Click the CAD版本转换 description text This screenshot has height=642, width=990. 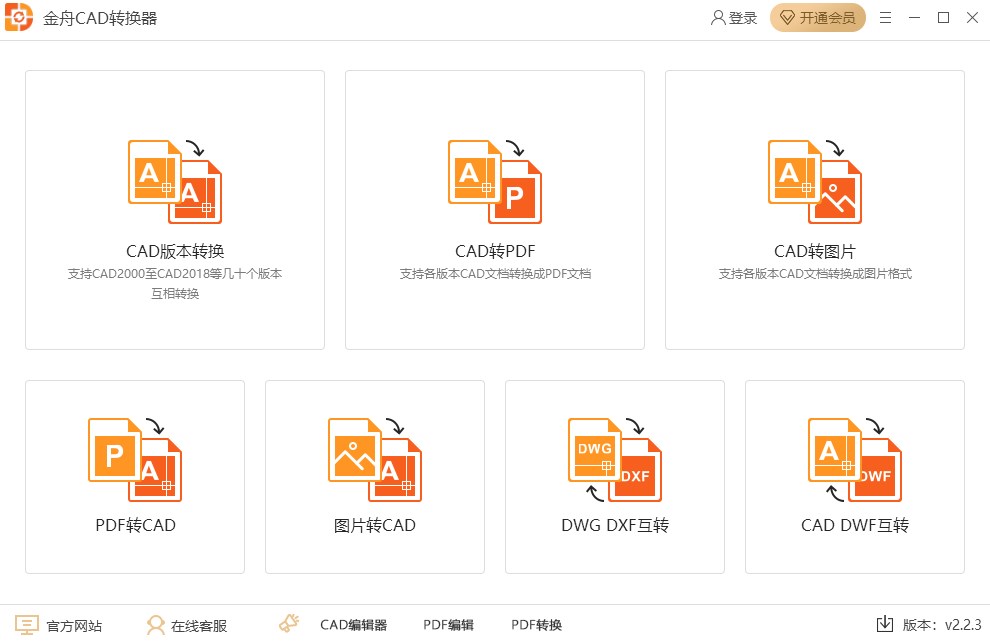coord(175,283)
